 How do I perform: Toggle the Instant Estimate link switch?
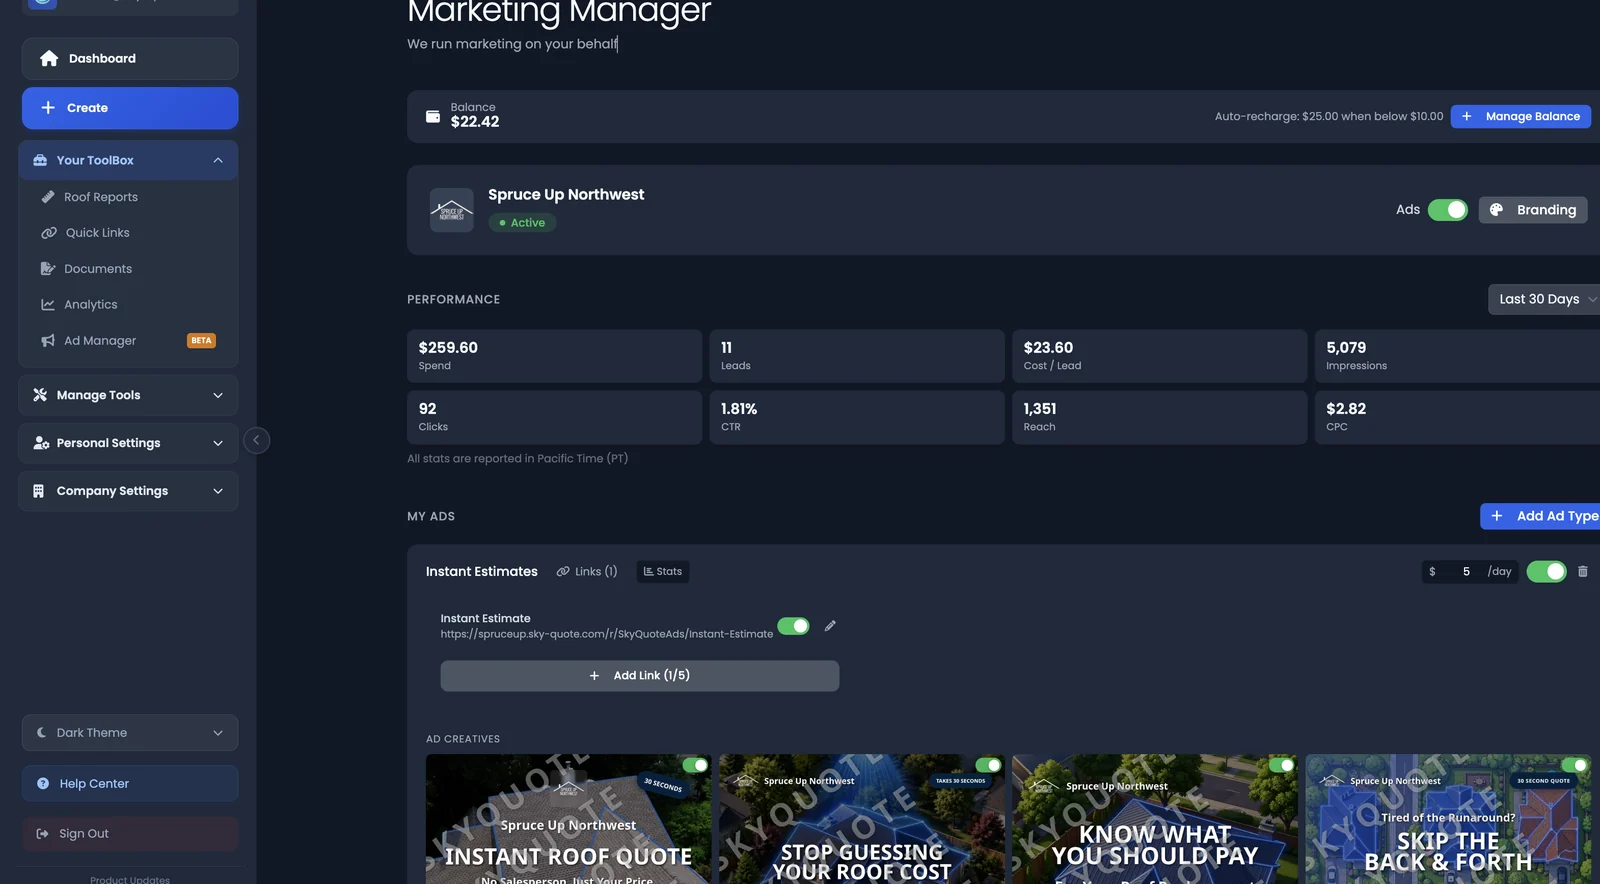(x=793, y=626)
